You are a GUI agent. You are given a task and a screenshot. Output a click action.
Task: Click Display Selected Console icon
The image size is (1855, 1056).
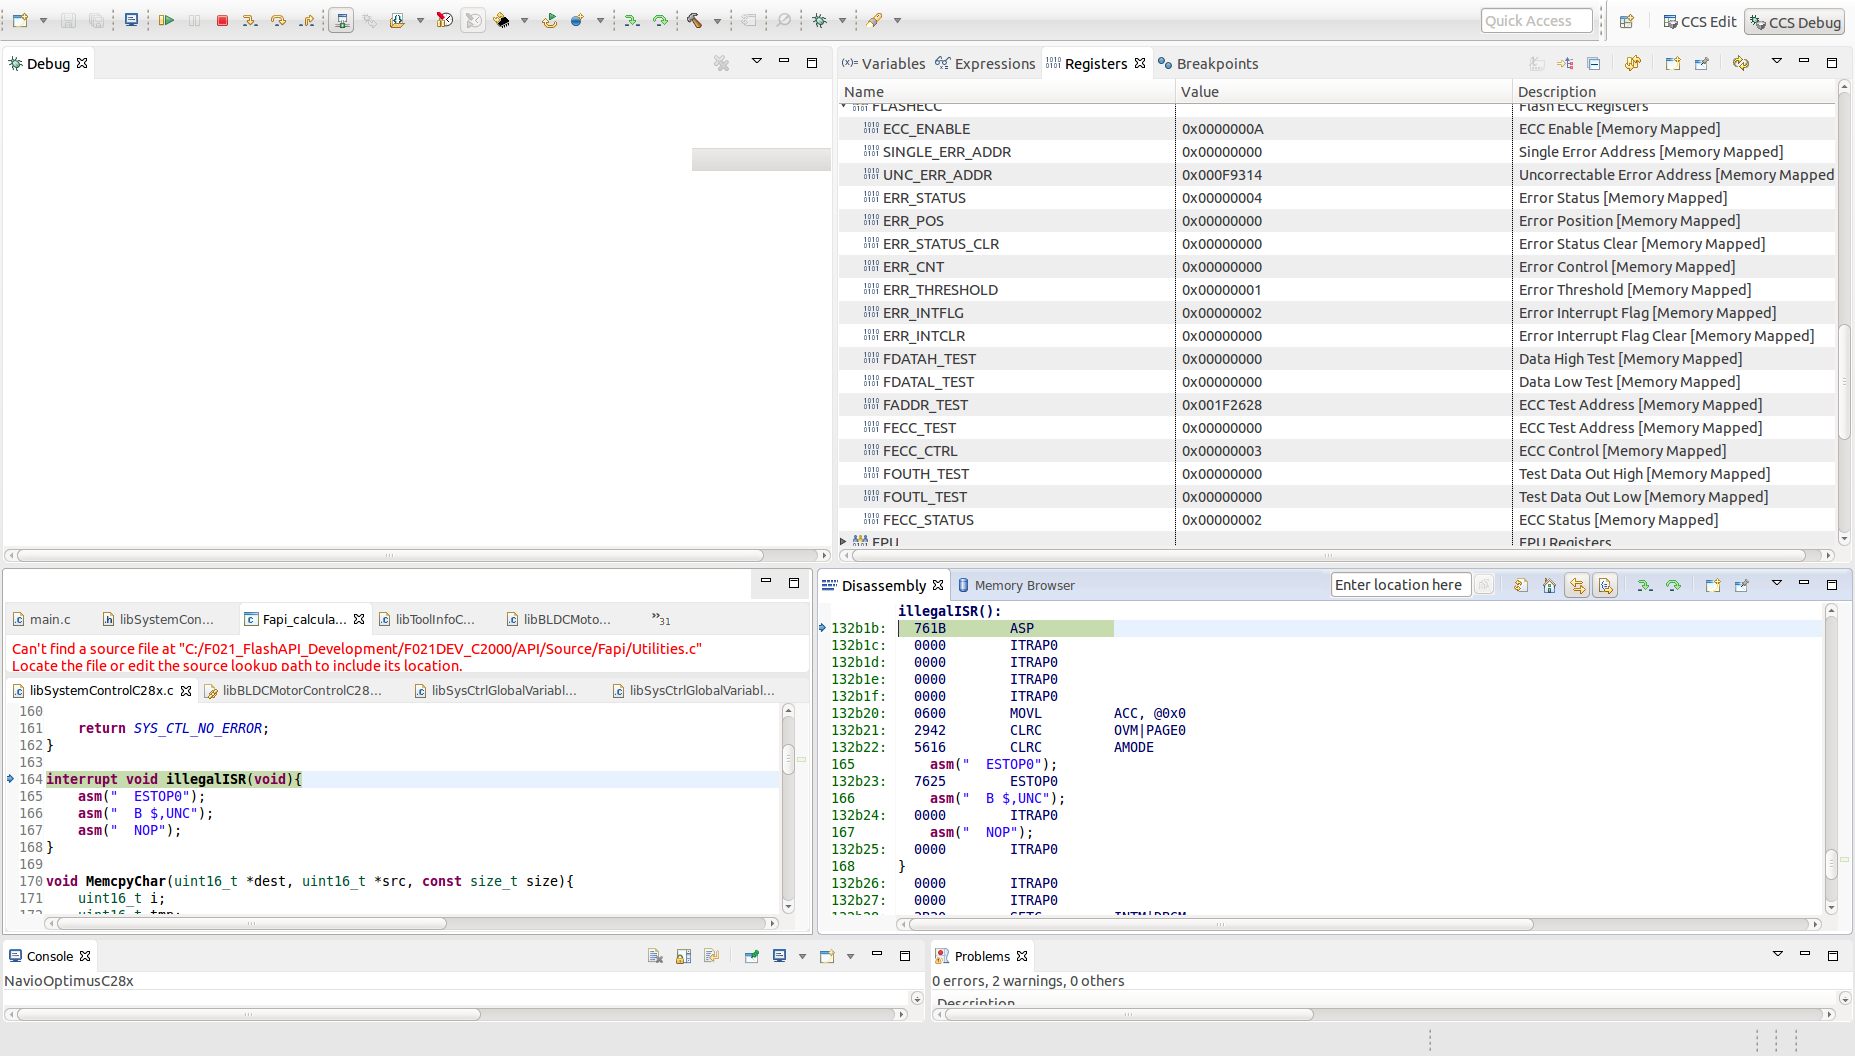pyautogui.click(x=780, y=956)
